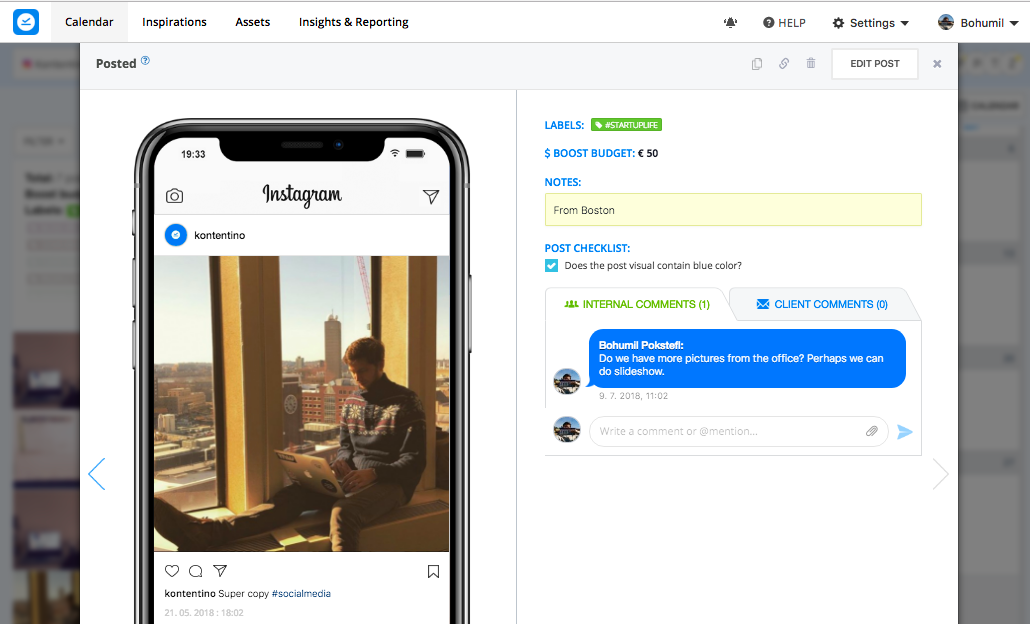1030x624 pixels.
Task: Click the avatar beside the comment input
Action: point(566,430)
